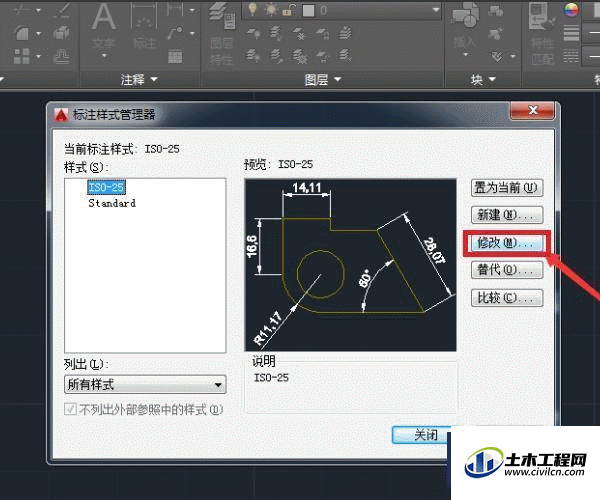This screenshot has height=500, width=600.
Task: Click the lineweight icon in properties panel
Action: [572, 33]
